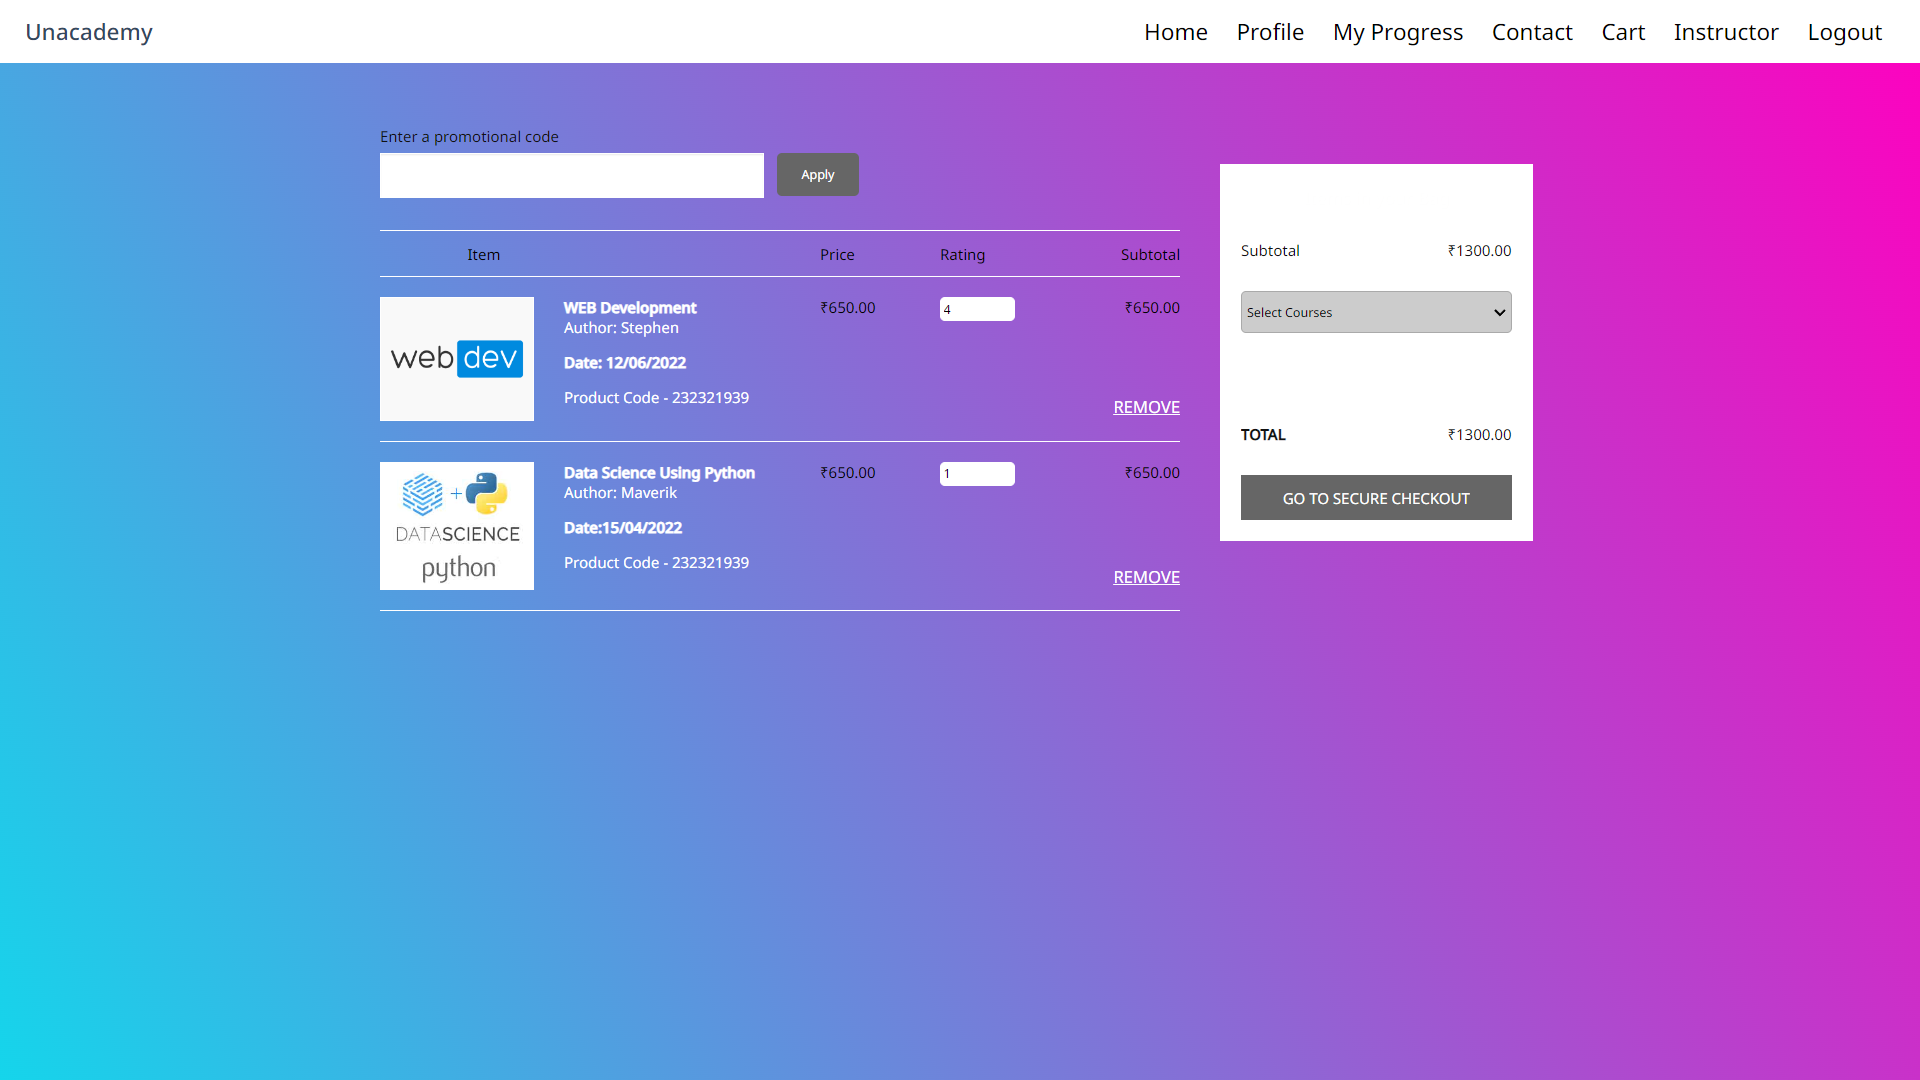Image resolution: width=1920 pixels, height=1080 pixels.
Task: Click the rating field for Data Science course
Action: tap(977, 473)
